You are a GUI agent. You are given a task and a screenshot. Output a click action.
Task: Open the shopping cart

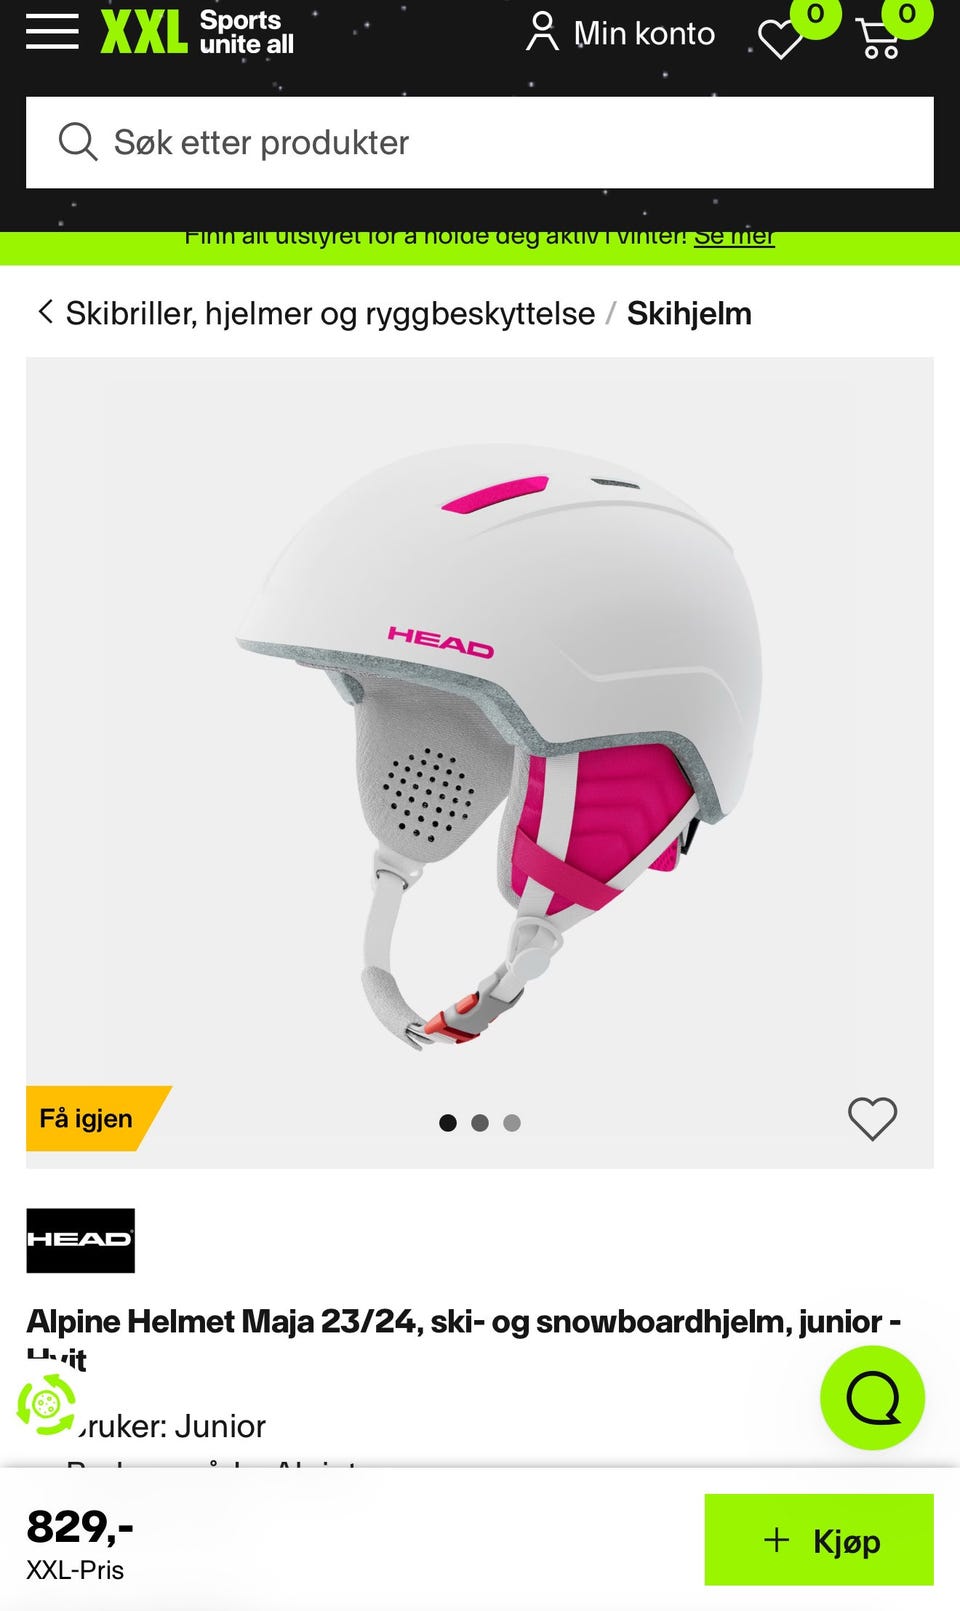(880, 38)
